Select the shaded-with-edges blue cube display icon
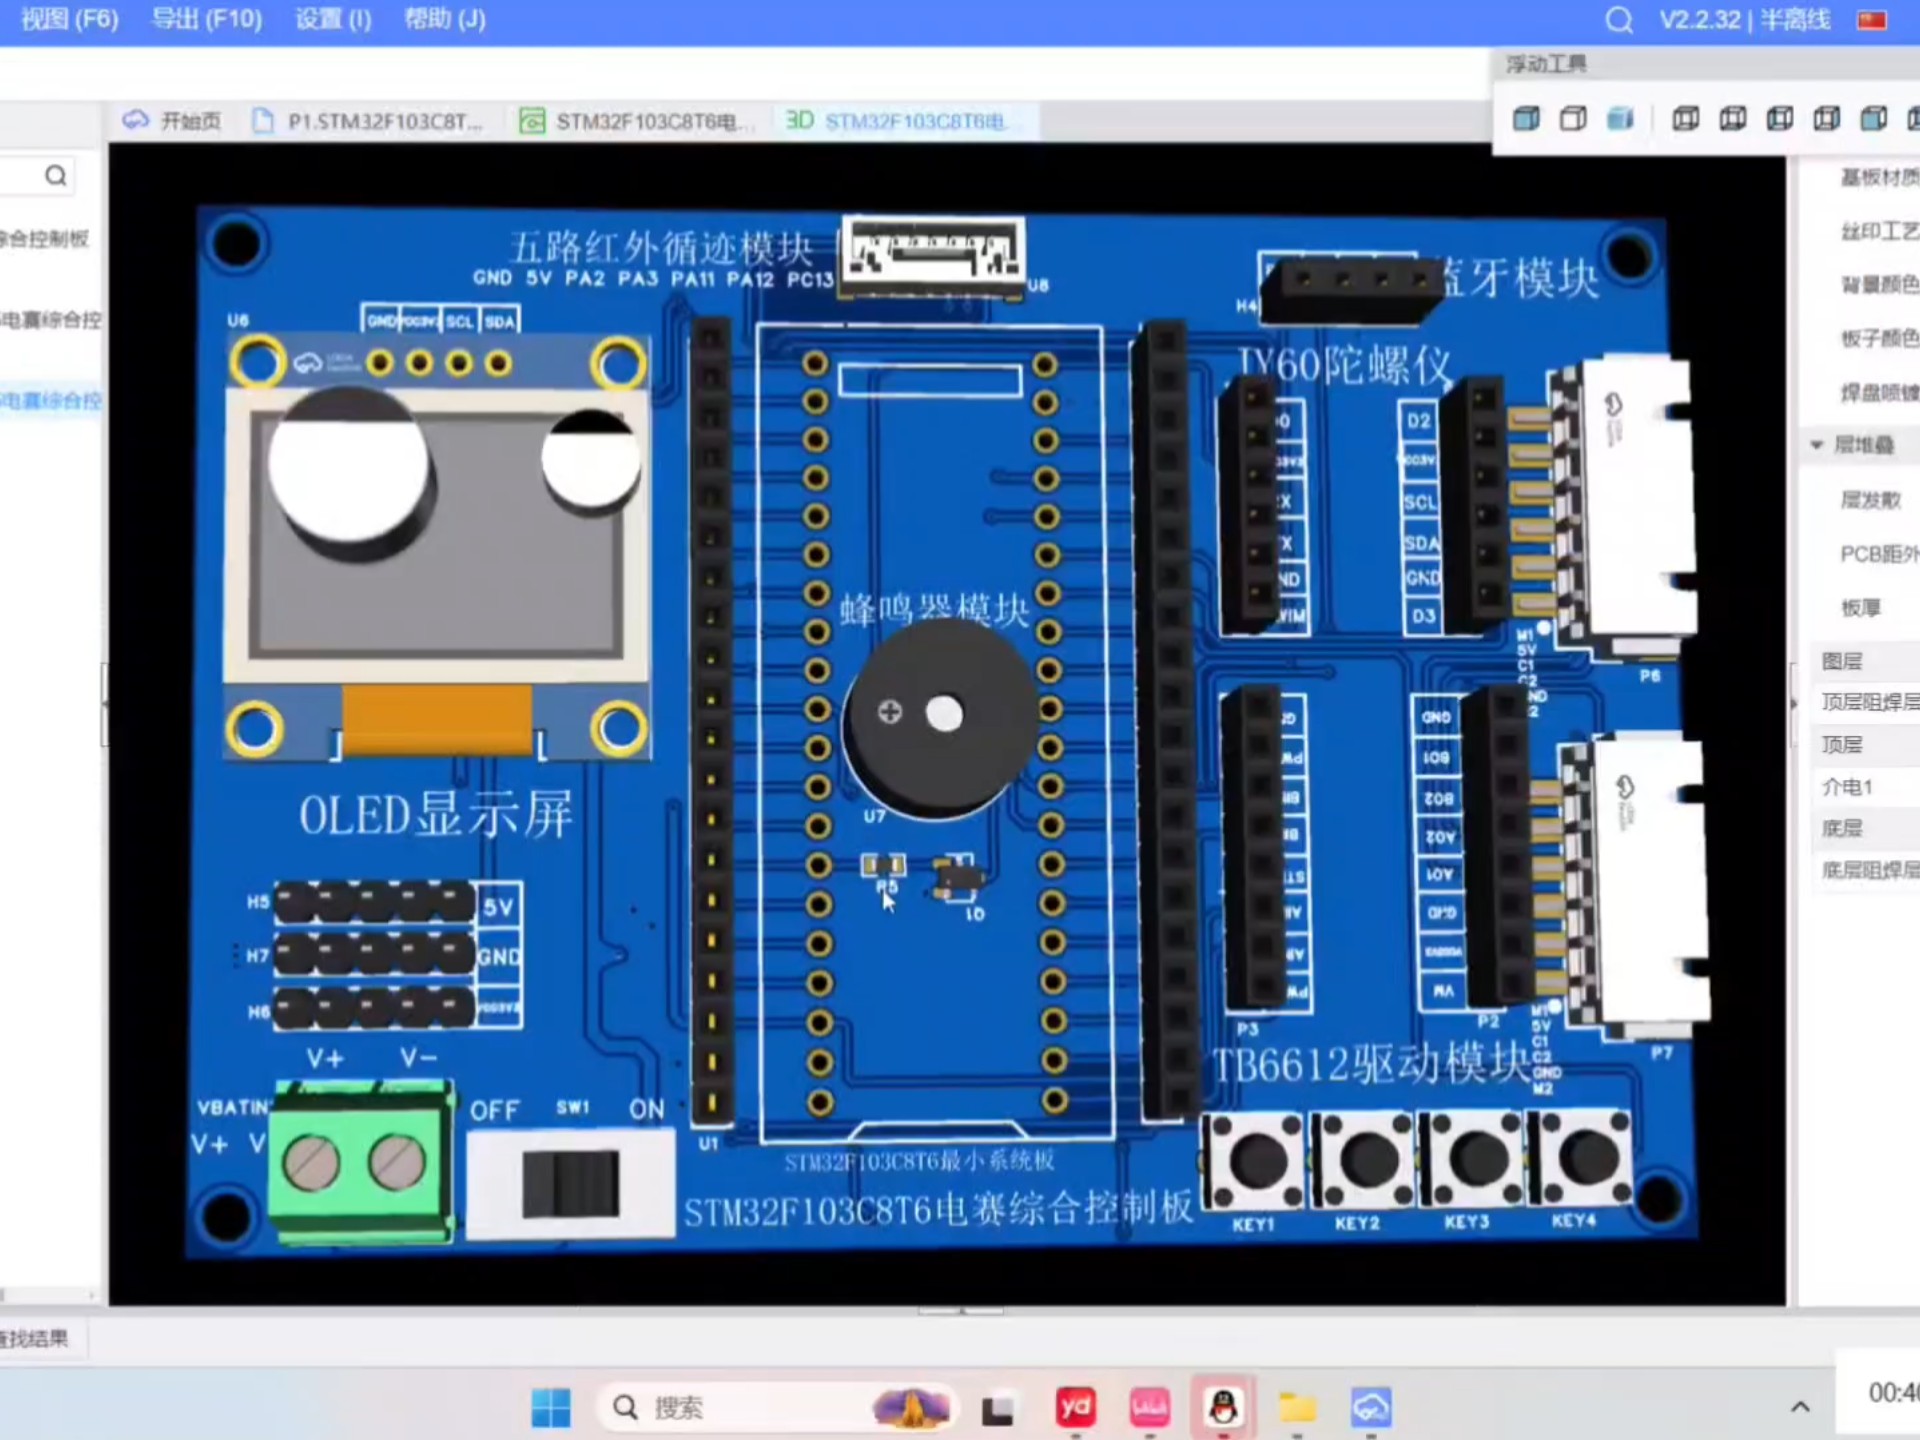 1526,119
